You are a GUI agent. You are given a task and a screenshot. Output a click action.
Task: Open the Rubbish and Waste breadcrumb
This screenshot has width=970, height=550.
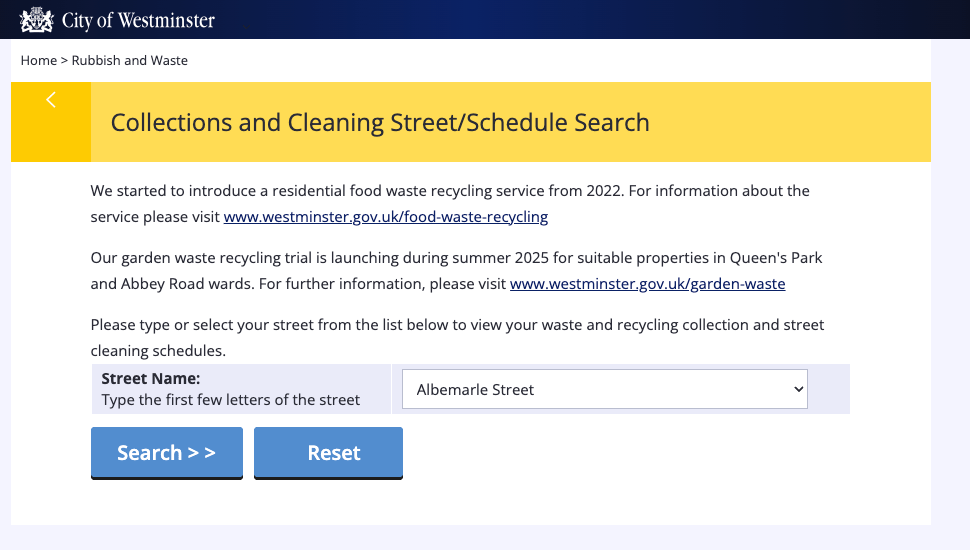[x=130, y=60]
